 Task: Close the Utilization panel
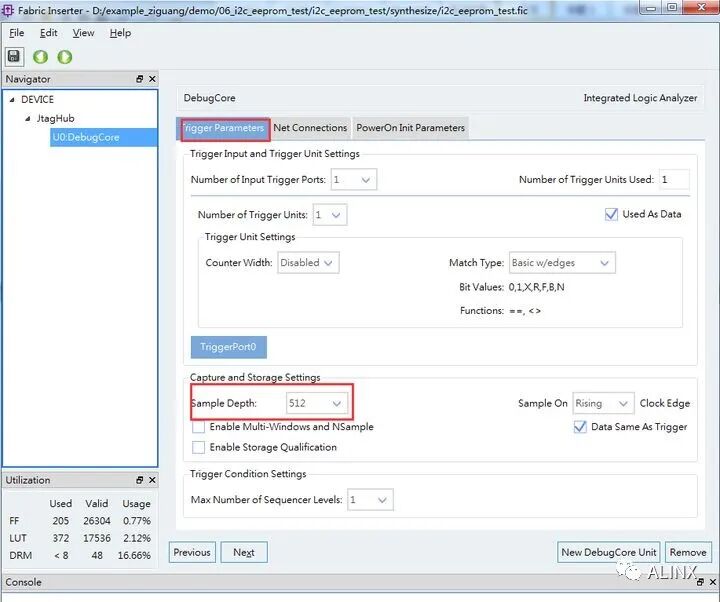[x=152, y=480]
